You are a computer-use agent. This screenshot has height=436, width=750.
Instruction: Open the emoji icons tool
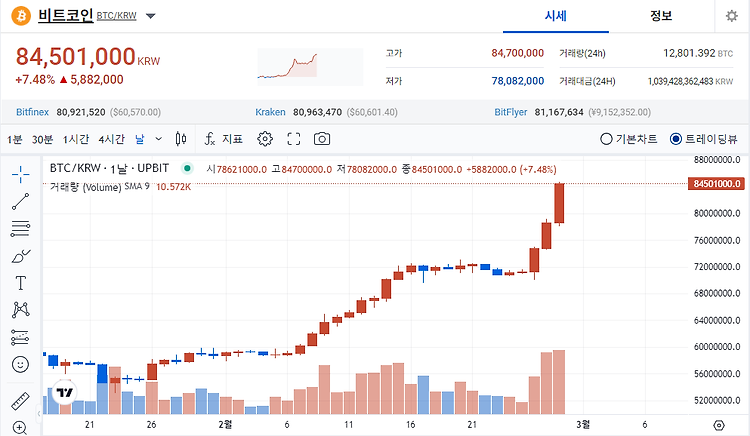21,365
